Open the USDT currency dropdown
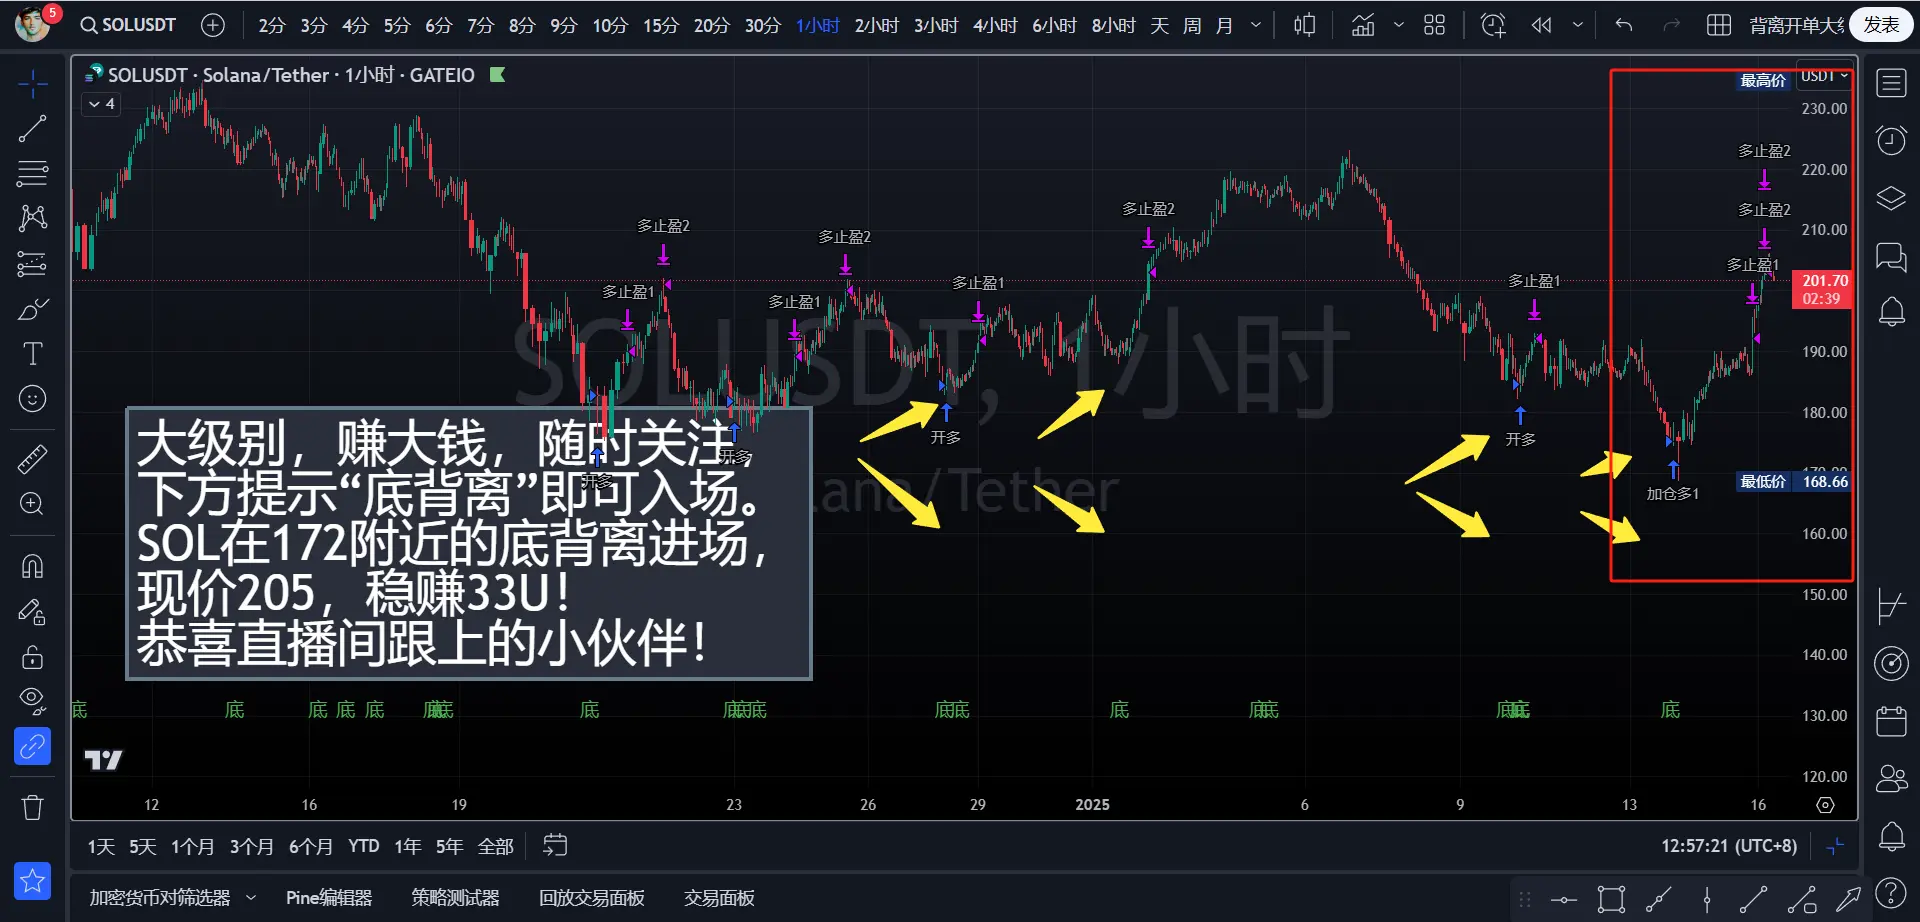Viewport: 1920px width, 922px height. 1825,76
